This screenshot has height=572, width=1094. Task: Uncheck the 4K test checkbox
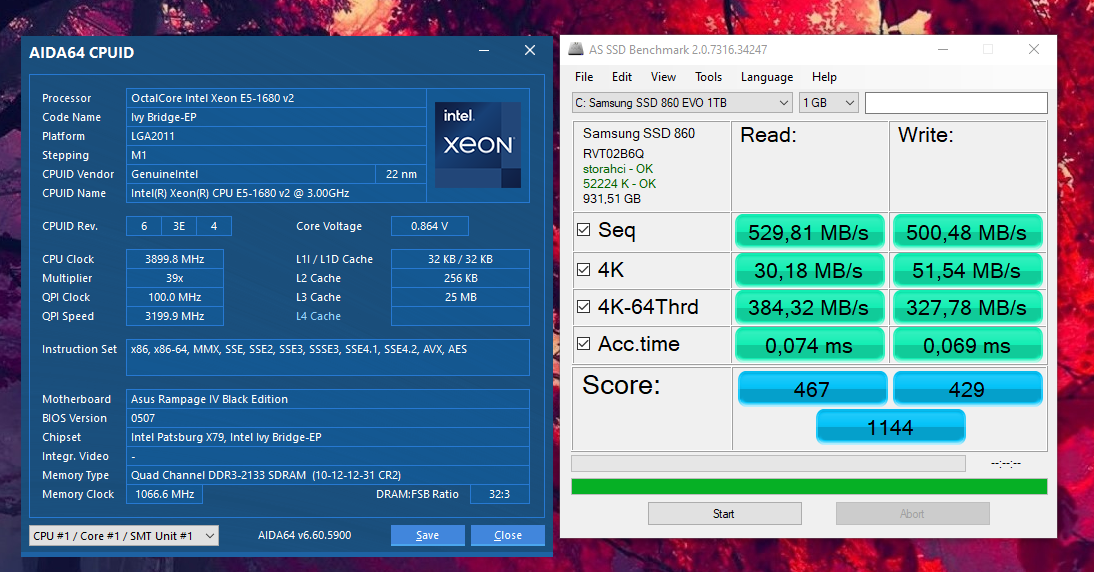(x=584, y=269)
